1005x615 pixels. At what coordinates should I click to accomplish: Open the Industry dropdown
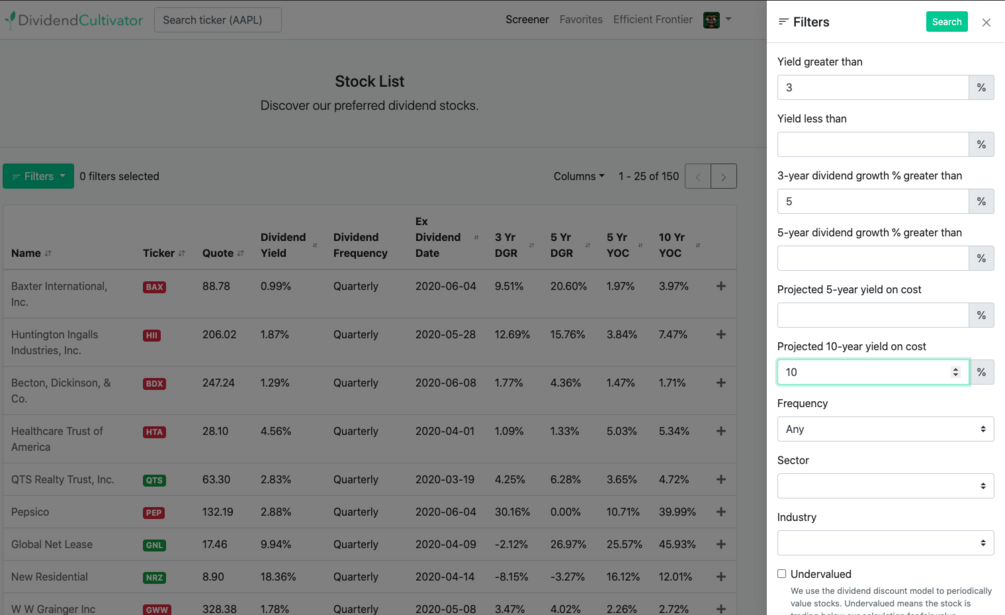coord(885,543)
